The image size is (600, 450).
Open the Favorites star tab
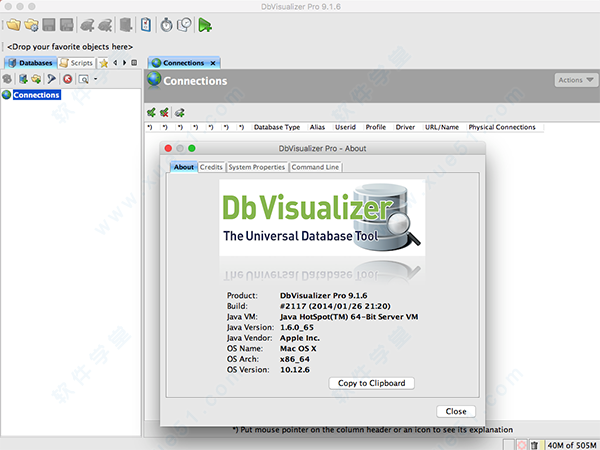click(103, 63)
